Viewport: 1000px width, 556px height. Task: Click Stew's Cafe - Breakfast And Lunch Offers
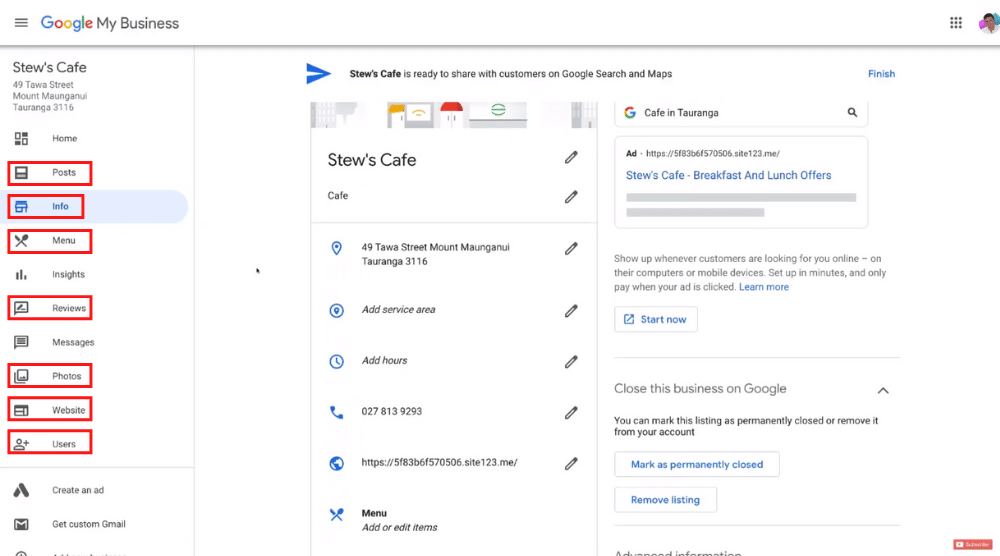click(728, 175)
